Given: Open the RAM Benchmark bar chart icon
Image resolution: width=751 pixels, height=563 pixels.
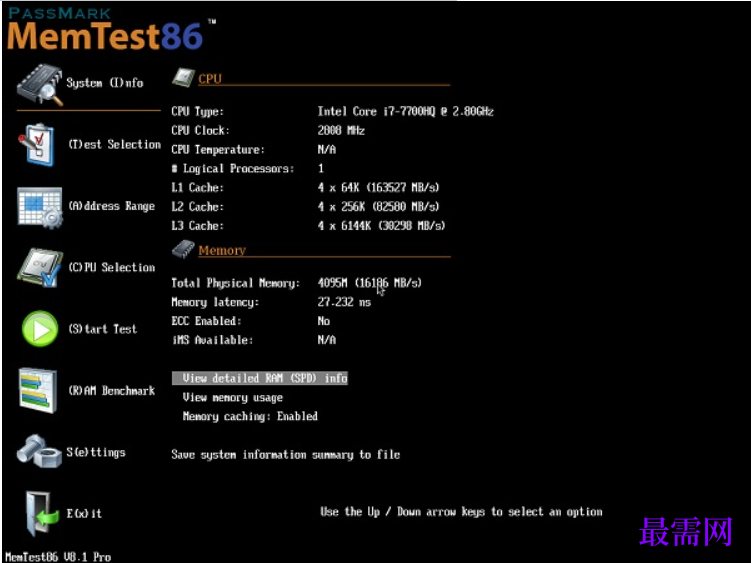Looking at the screenshot, I should (x=38, y=391).
